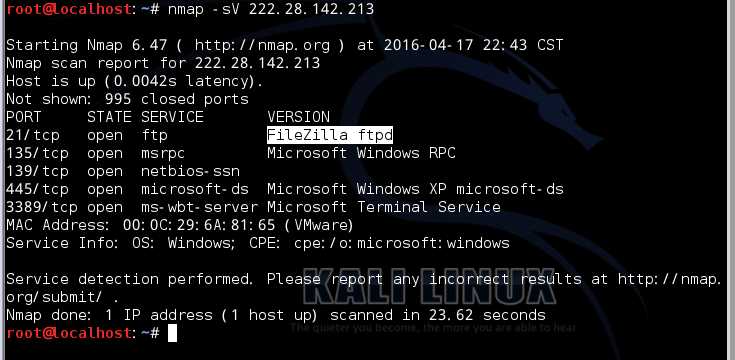Click the Microsoft Terminal Service version text
The height and width of the screenshot is (360, 735).
point(384,207)
